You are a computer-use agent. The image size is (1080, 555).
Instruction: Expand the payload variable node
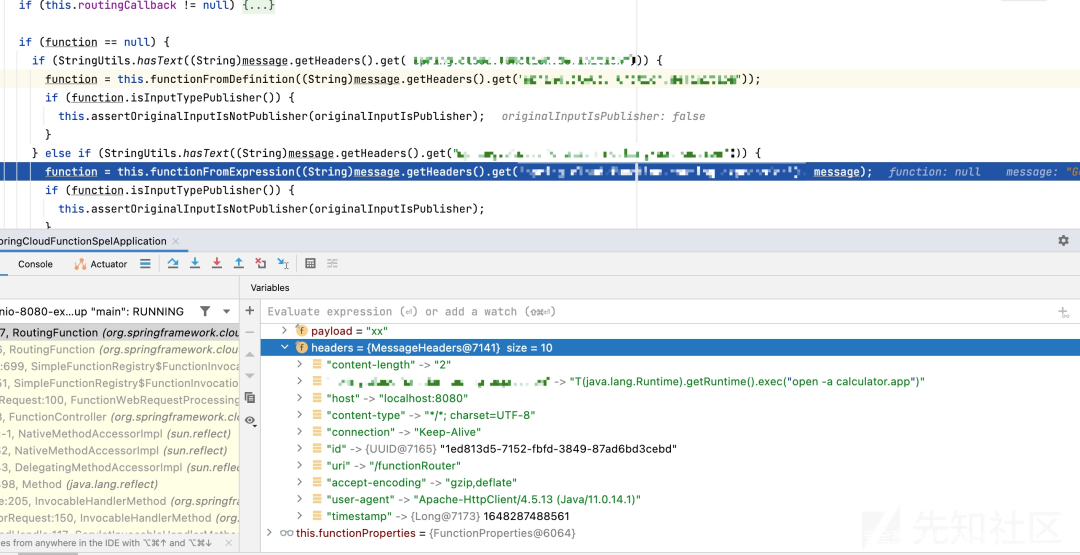pyautogui.click(x=285, y=330)
